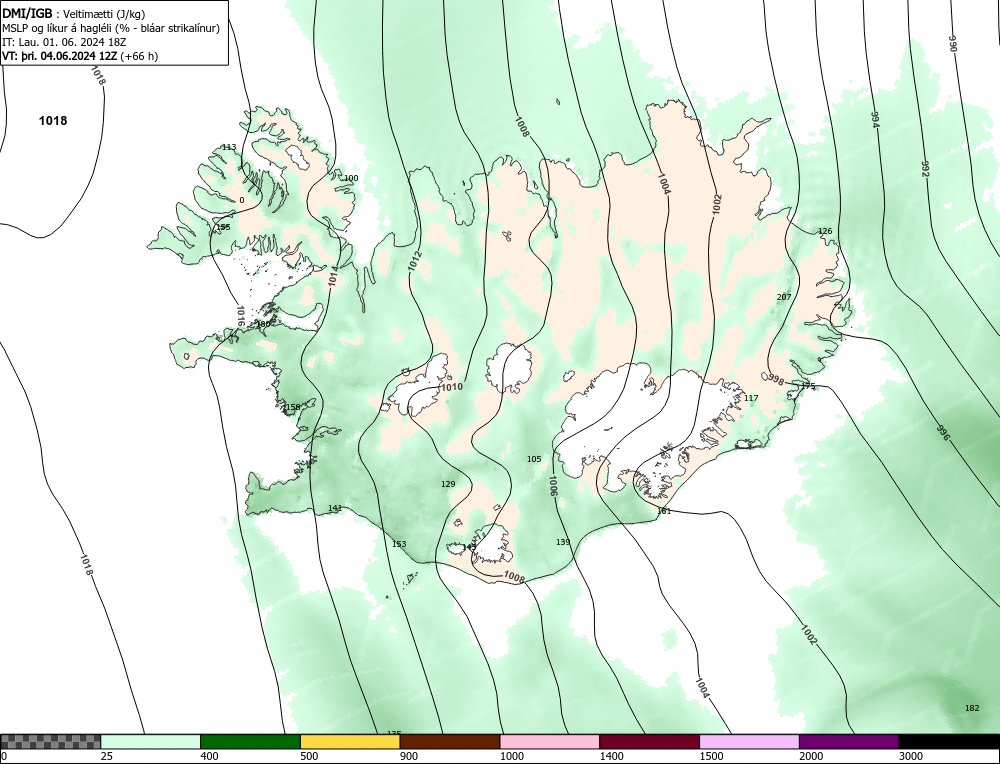Select the station value 129

click(x=448, y=484)
